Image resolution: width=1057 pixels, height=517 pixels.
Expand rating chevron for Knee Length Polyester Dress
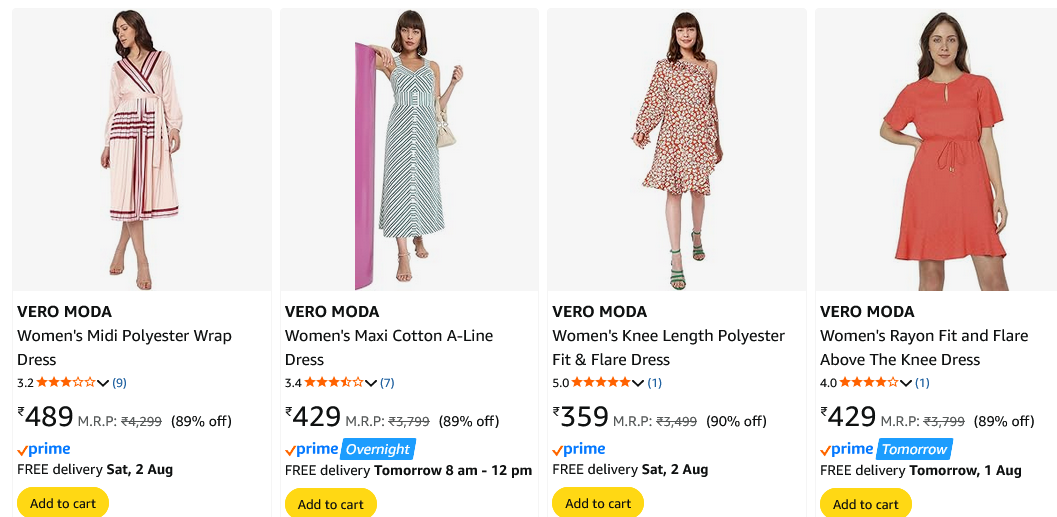[638, 383]
